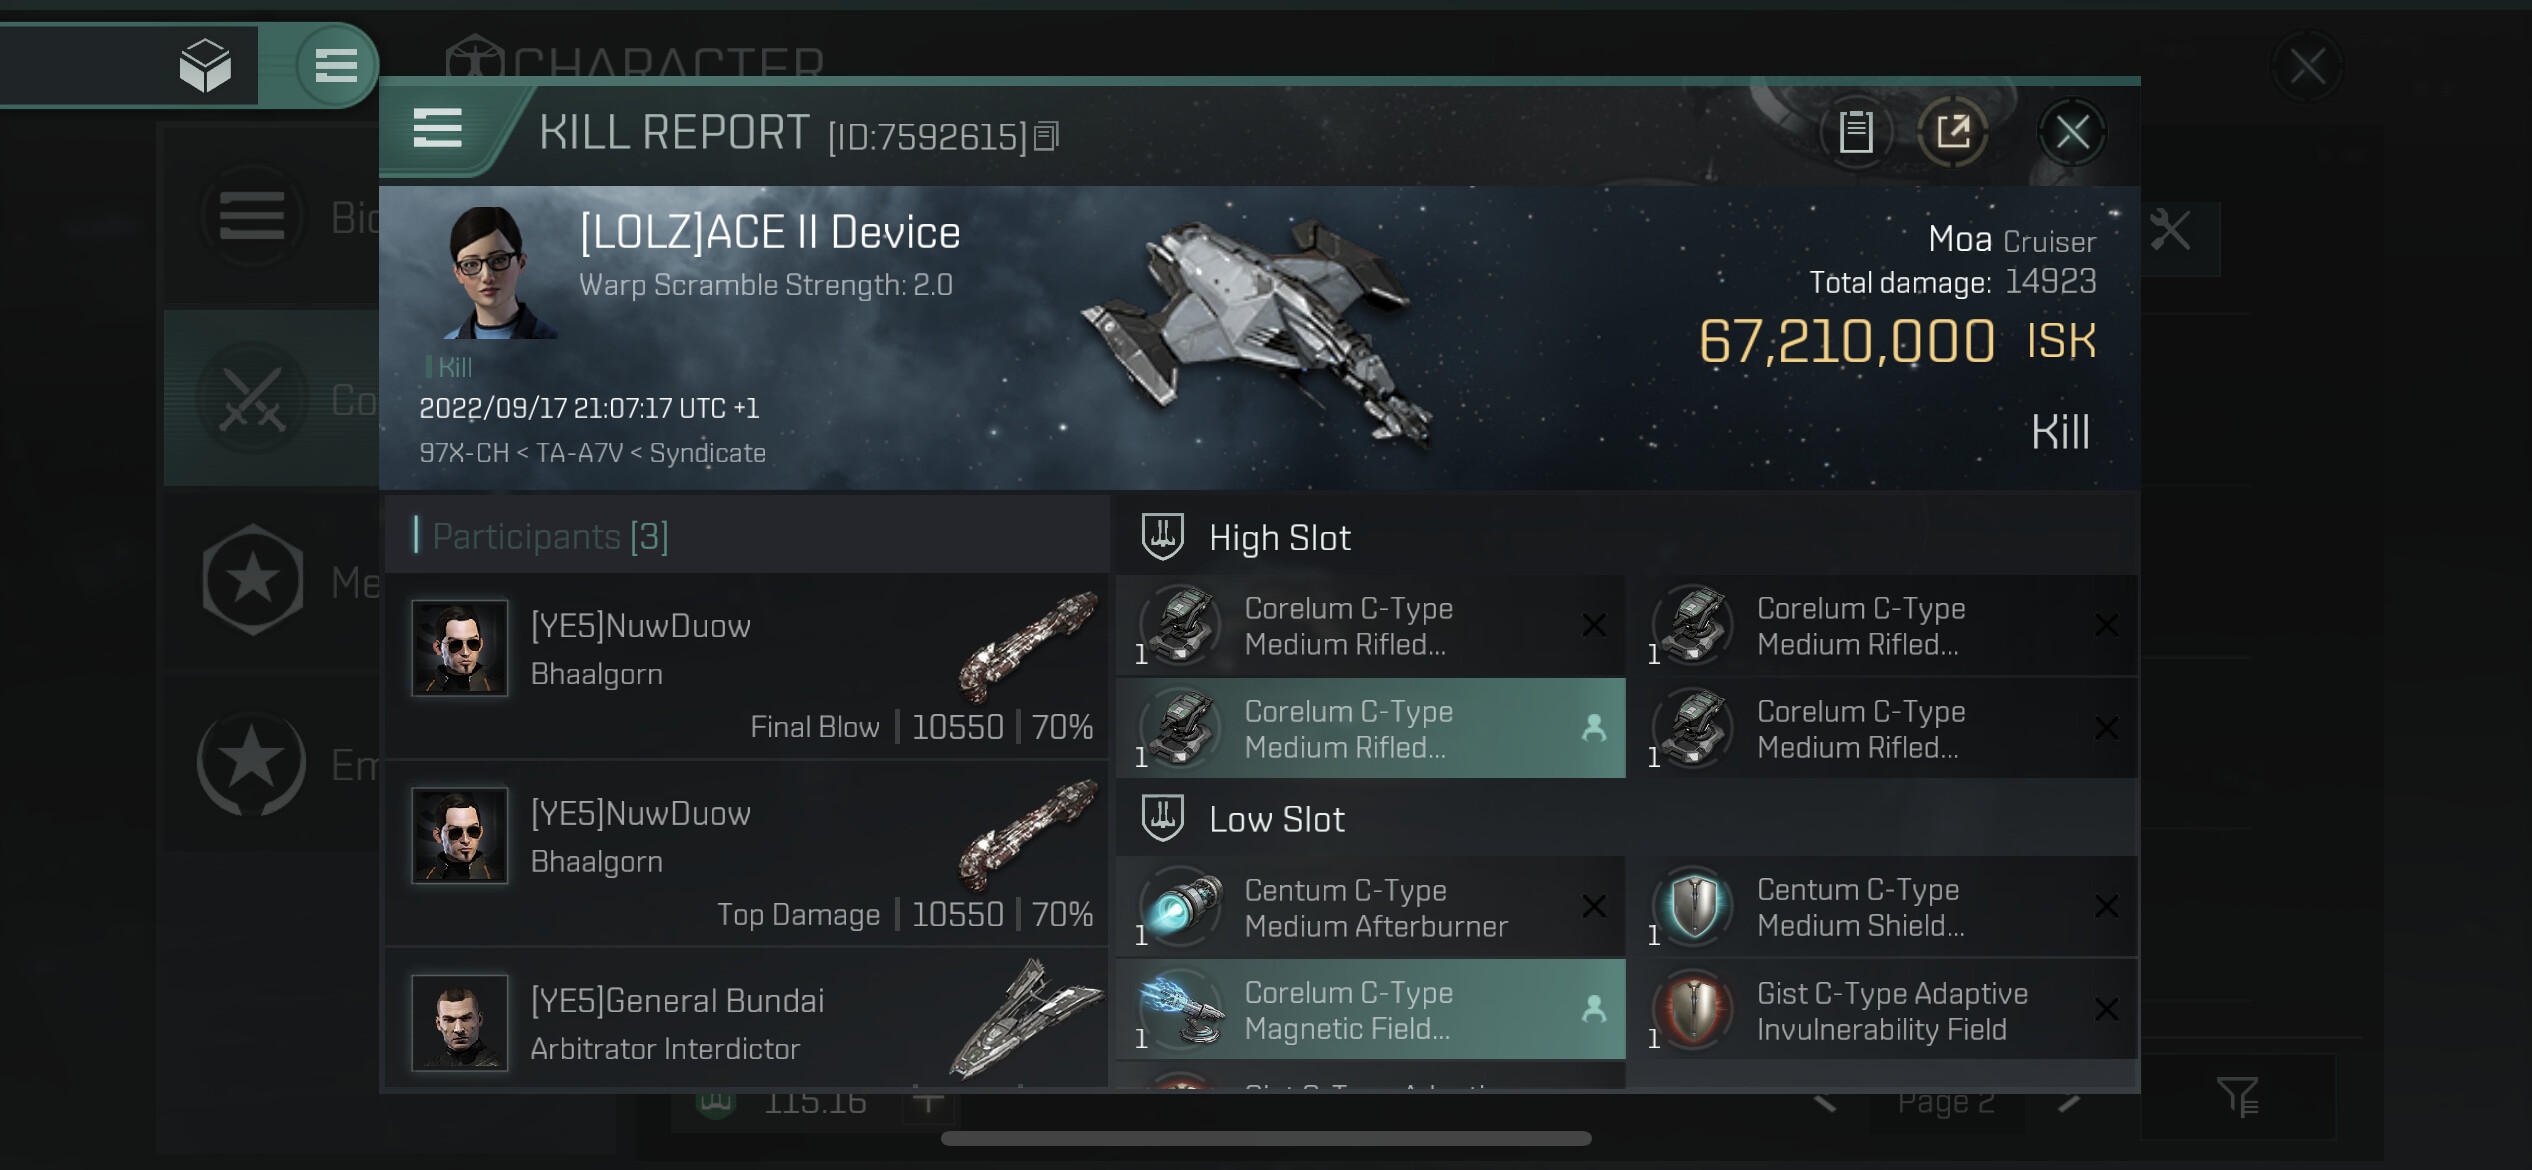
Task: Click the wrench and screwdriver icon
Action: point(2169,231)
